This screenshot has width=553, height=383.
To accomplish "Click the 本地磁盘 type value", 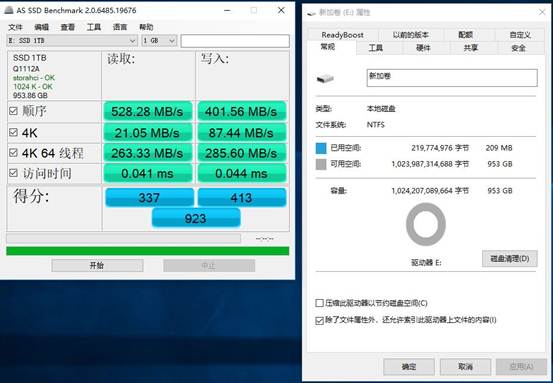I will click(381, 109).
